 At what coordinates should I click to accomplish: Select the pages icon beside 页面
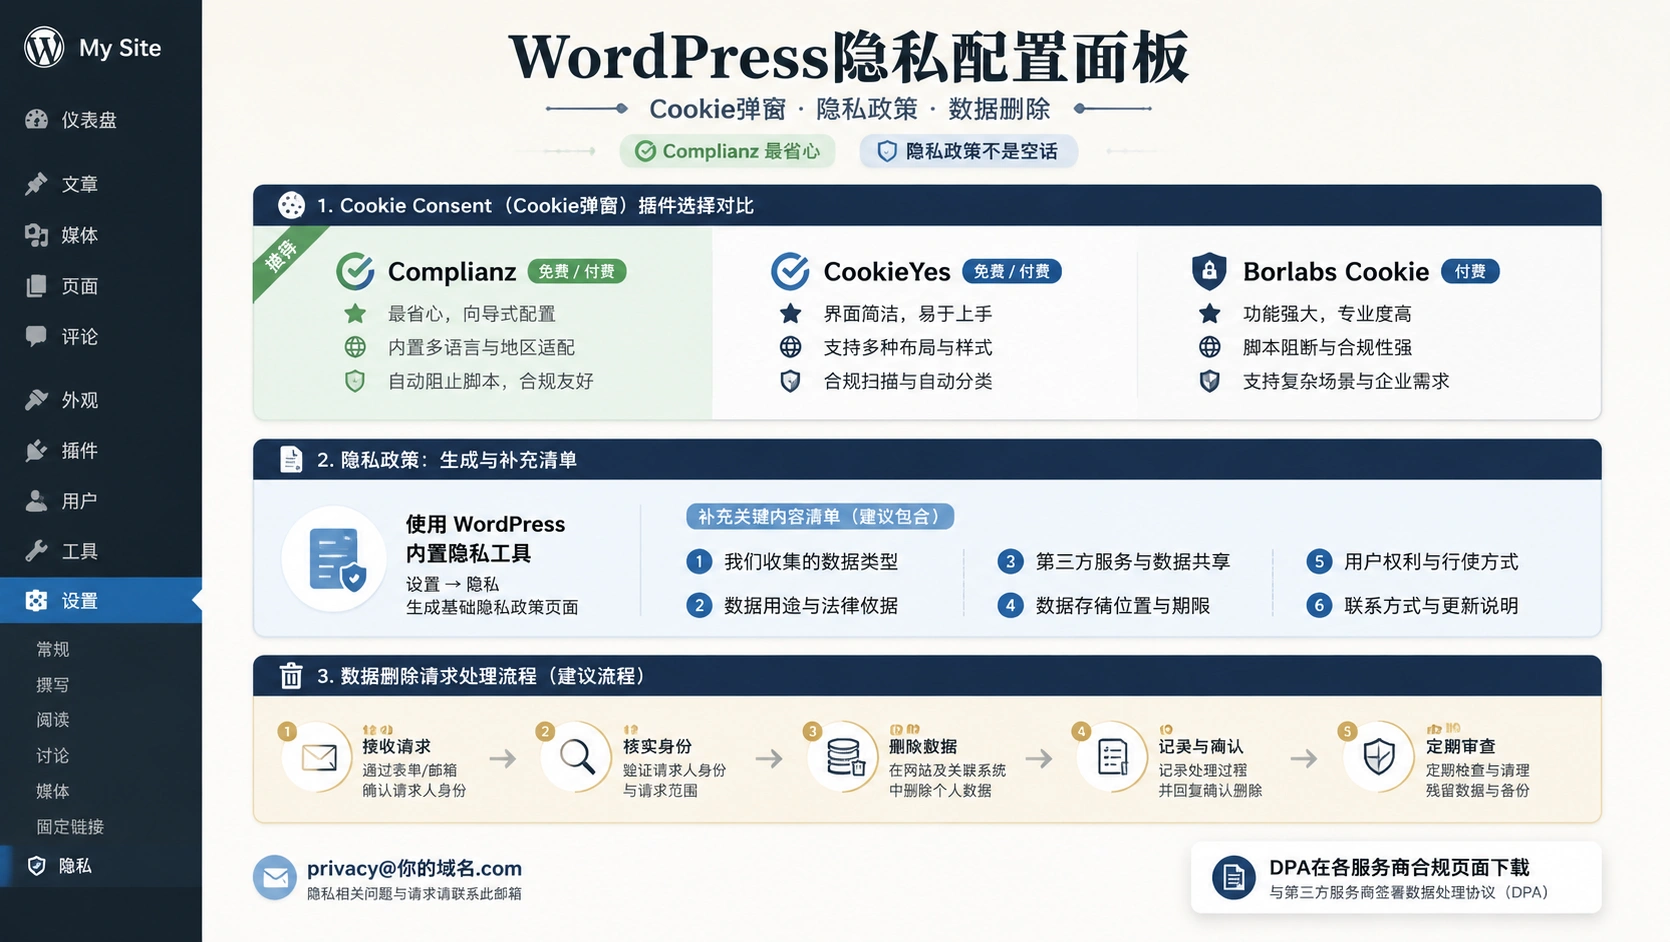pyautogui.click(x=37, y=286)
